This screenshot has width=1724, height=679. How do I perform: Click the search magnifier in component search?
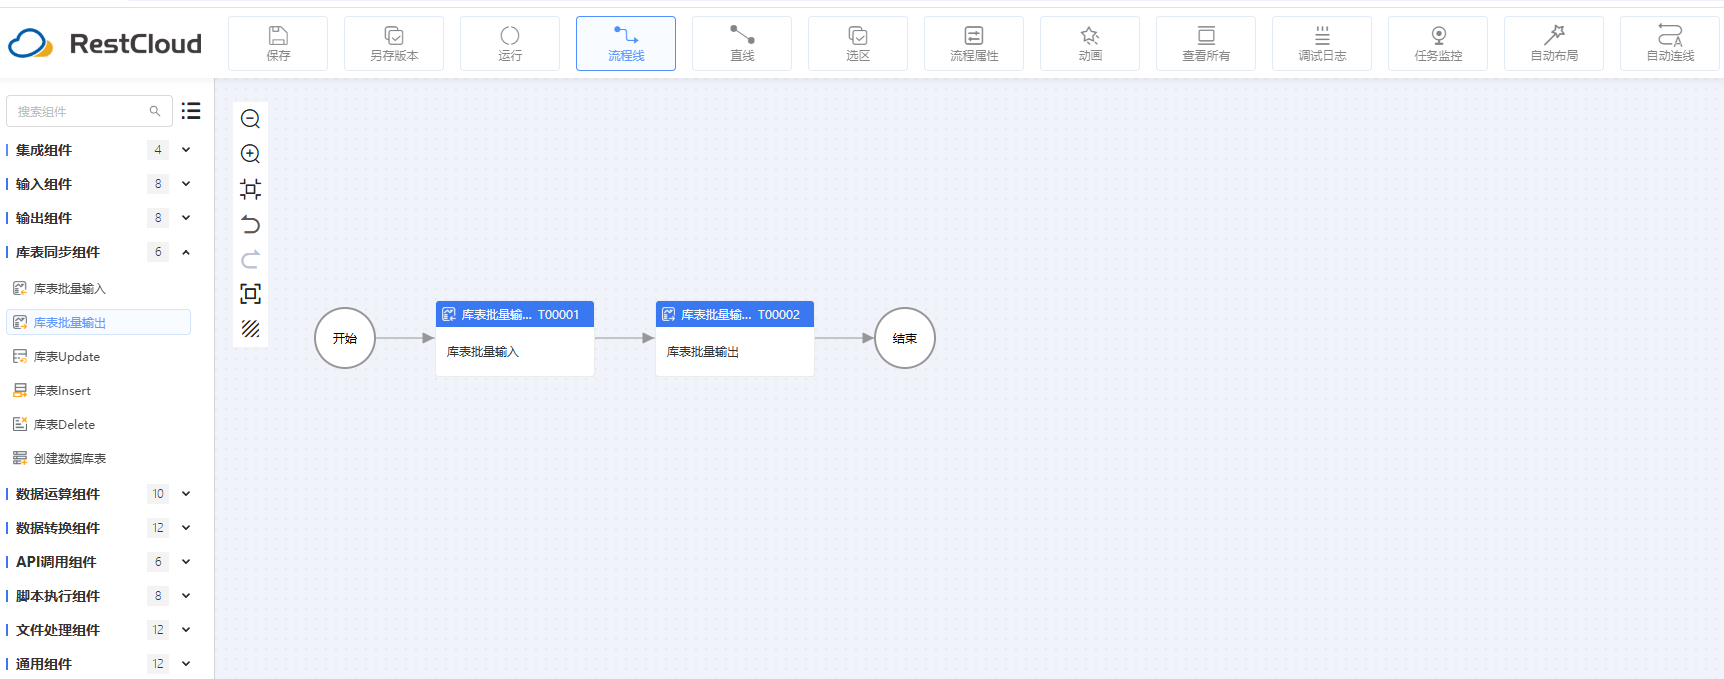[x=155, y=111]
